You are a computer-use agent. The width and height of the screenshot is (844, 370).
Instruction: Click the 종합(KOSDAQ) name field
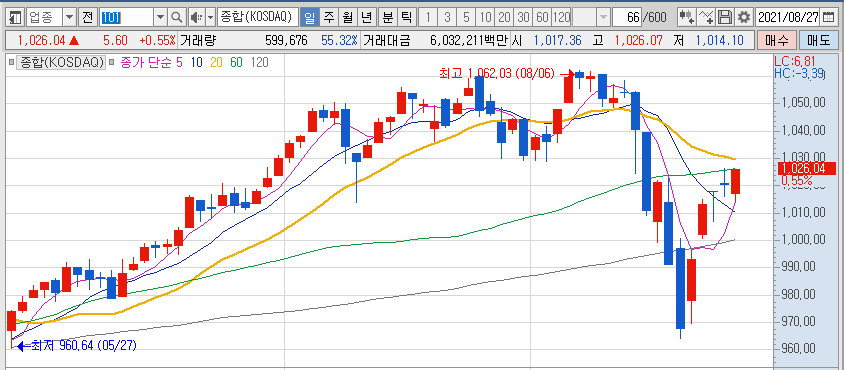tap(258, 18)
